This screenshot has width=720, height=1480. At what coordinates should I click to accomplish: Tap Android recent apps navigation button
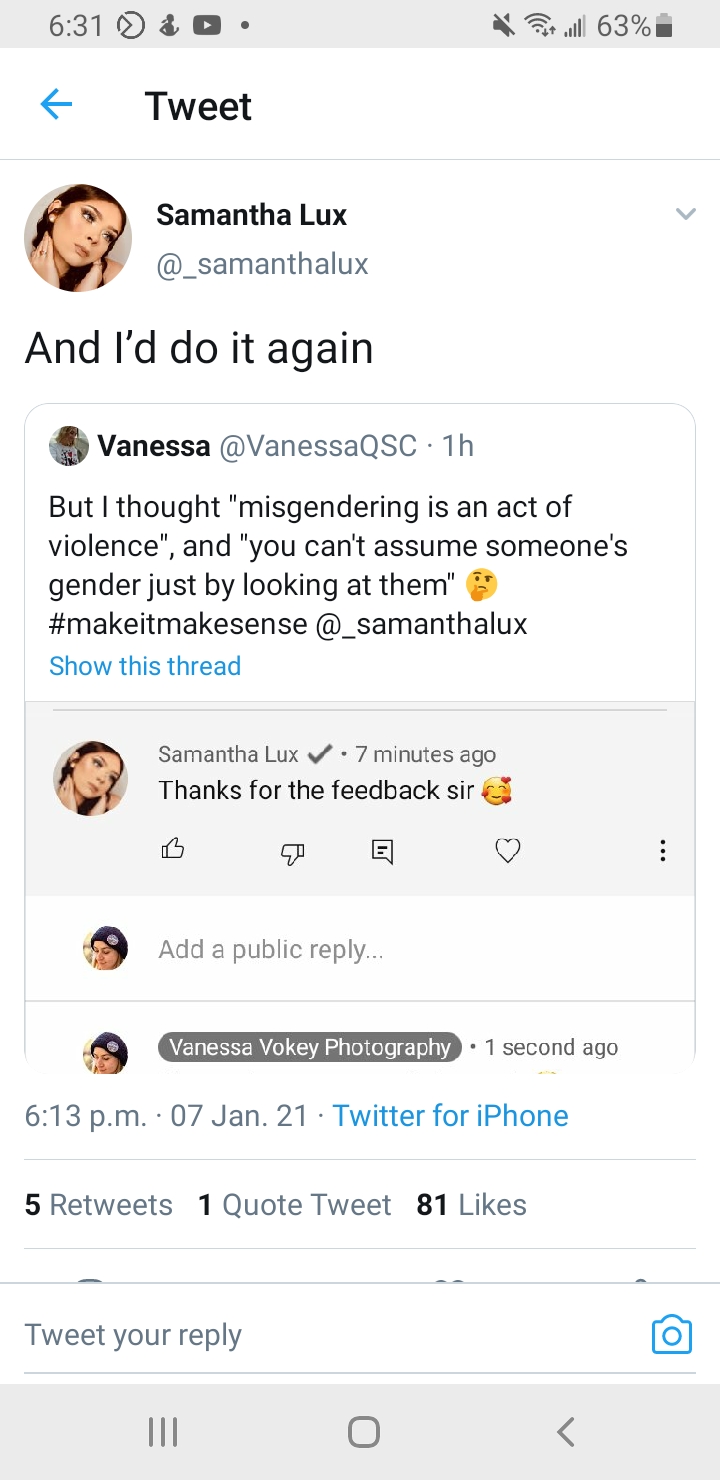click(162, 1432)
